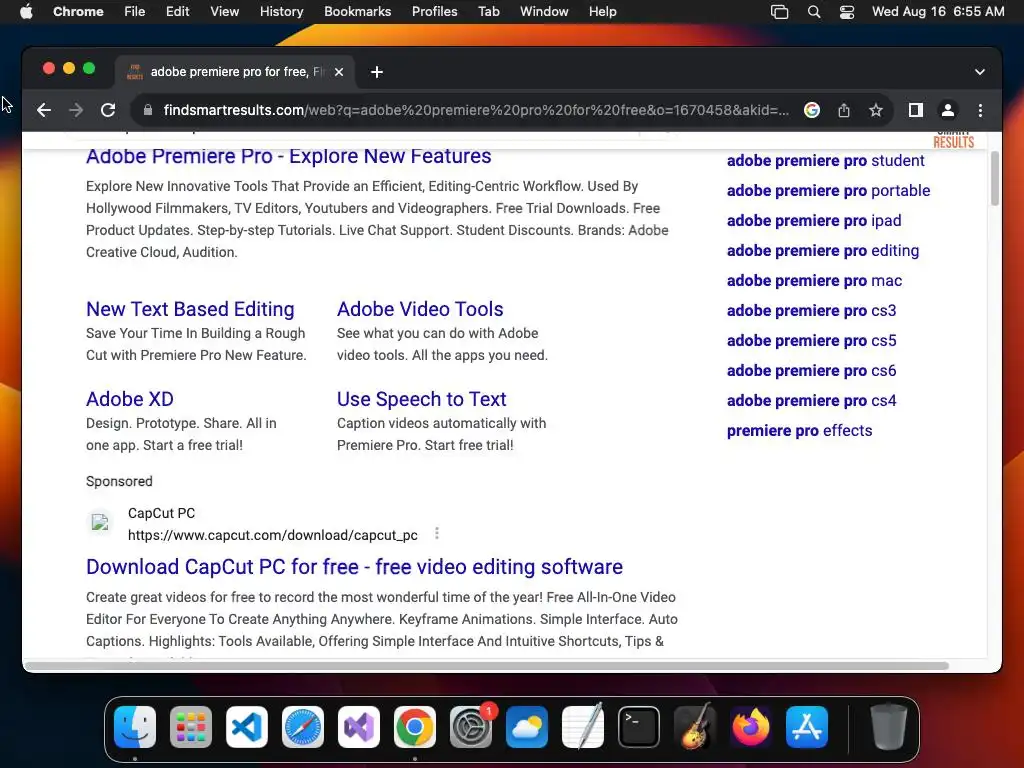Select adobe premiere pro editing suggestion

(822, 251)
